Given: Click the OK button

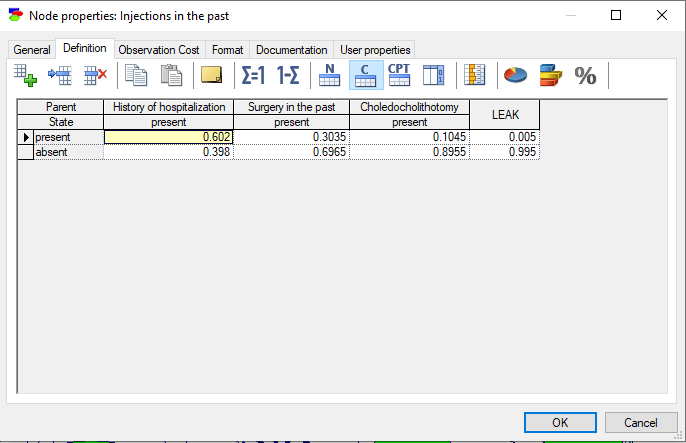Looking at the screenshot, I should (x=560, y=422).
